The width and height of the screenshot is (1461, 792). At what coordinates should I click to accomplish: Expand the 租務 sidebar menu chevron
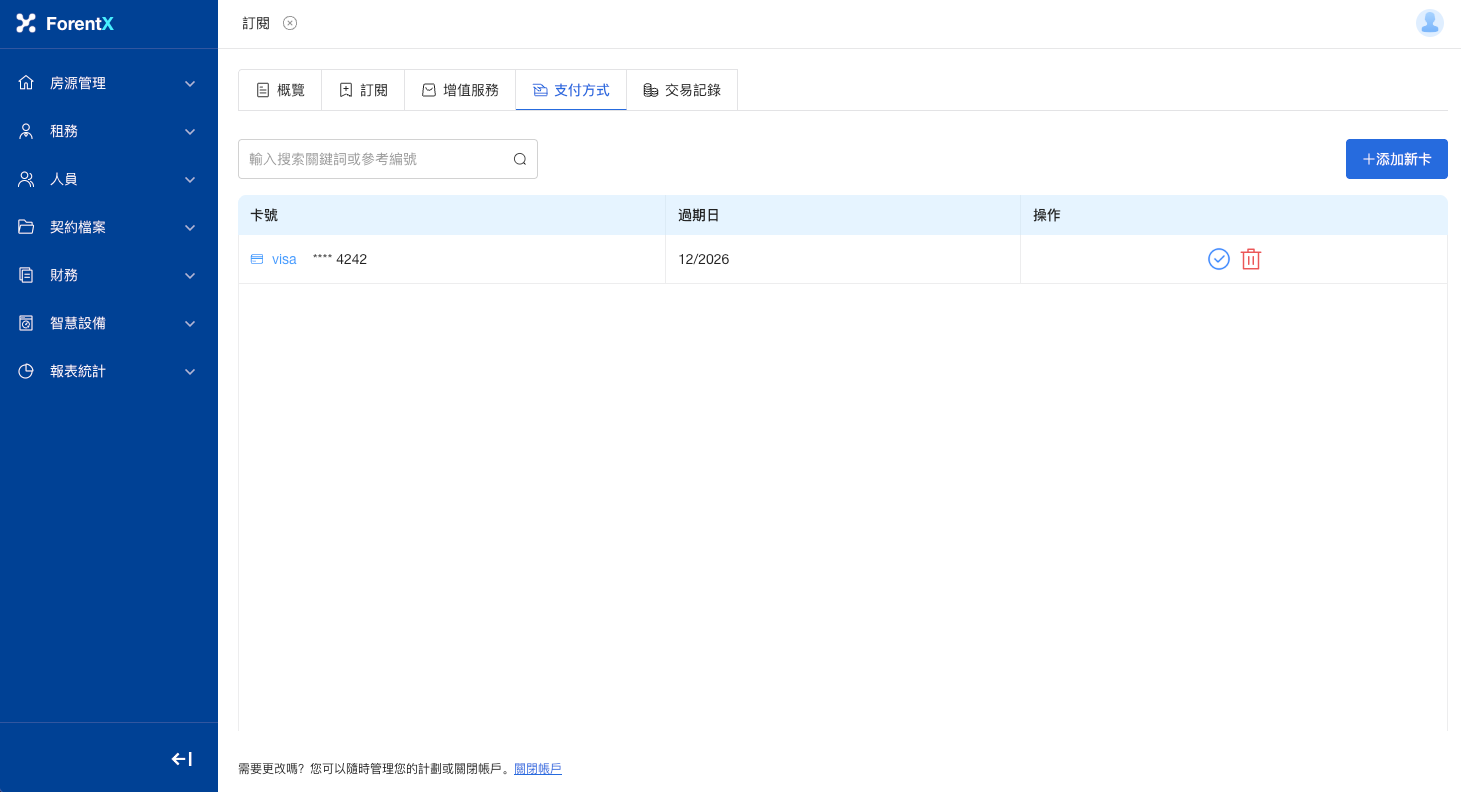[x=190, y=131]
